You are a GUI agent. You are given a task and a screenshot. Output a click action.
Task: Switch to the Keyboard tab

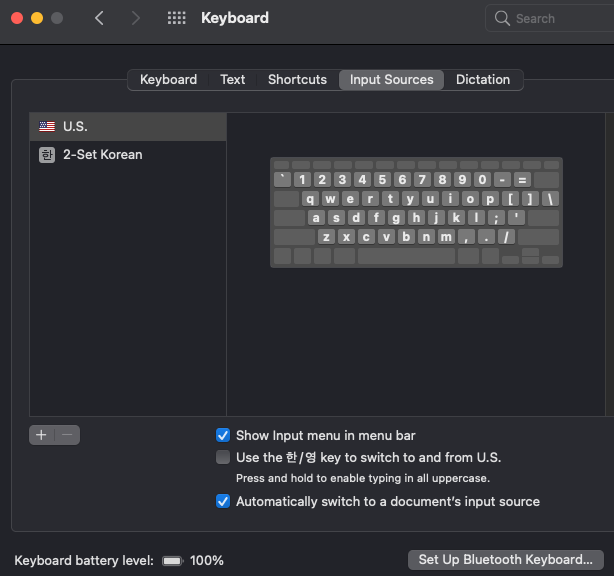168,80
